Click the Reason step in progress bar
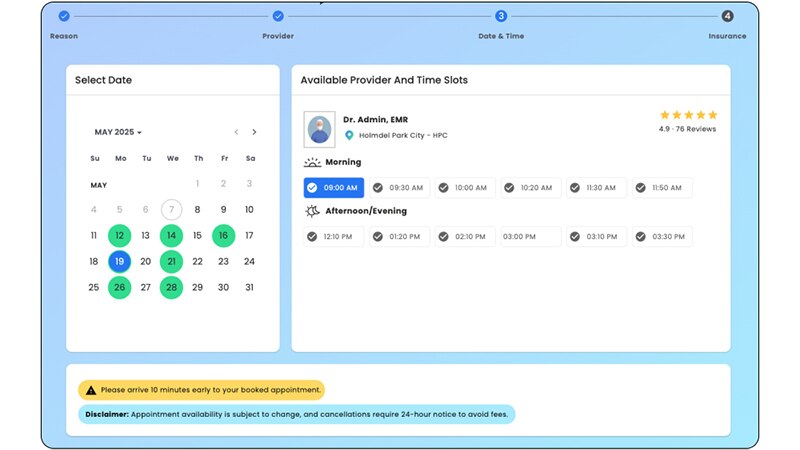Viewport: 800px width, 450px height. click(64, 16)
